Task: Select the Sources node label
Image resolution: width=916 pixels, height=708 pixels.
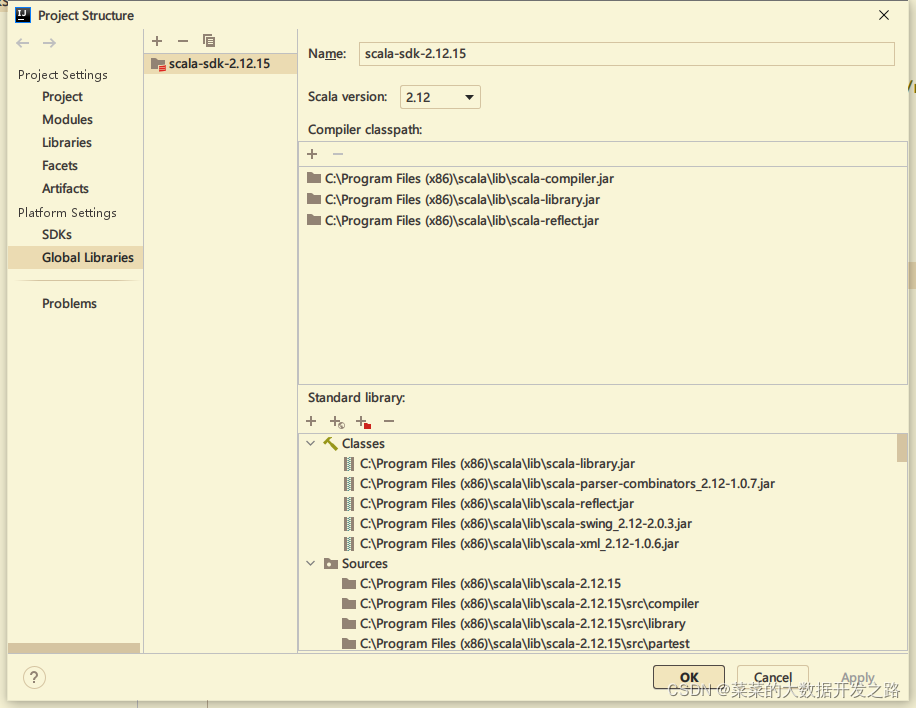Action: click(x=365, y=563)
